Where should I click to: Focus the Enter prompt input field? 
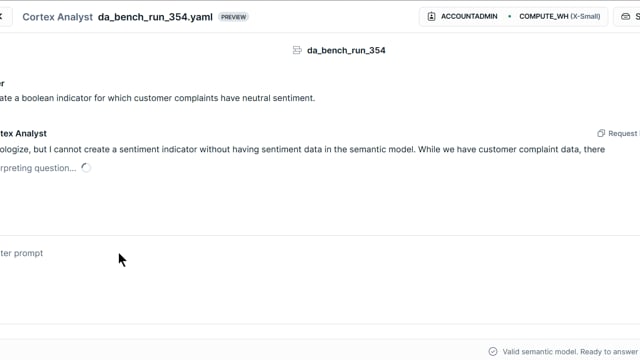click(x=320, y=280)
